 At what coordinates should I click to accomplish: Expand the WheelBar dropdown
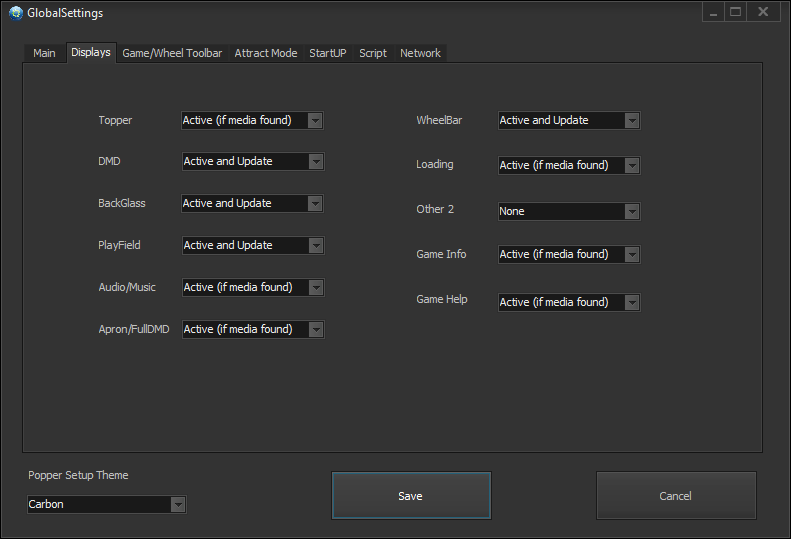point(569,121)
